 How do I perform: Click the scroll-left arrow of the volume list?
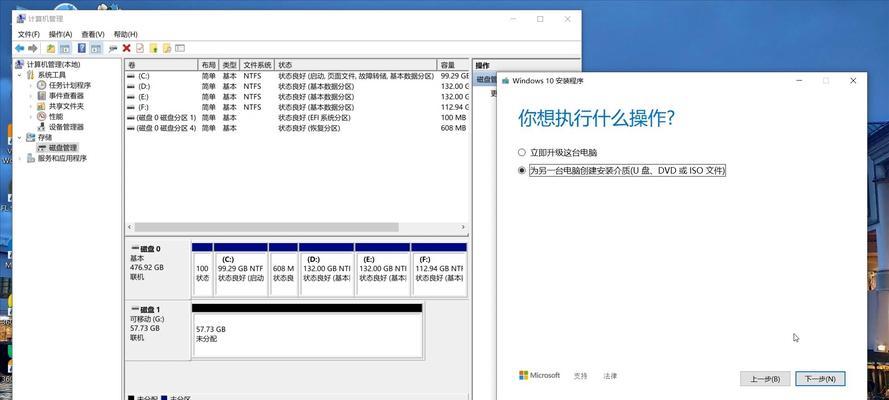[129, 227]
